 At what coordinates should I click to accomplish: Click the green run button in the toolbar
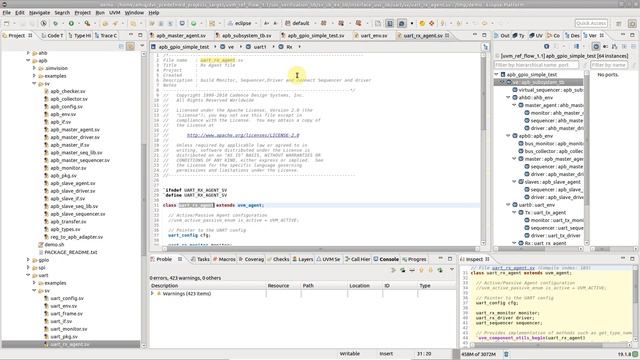tap(71, 24)
